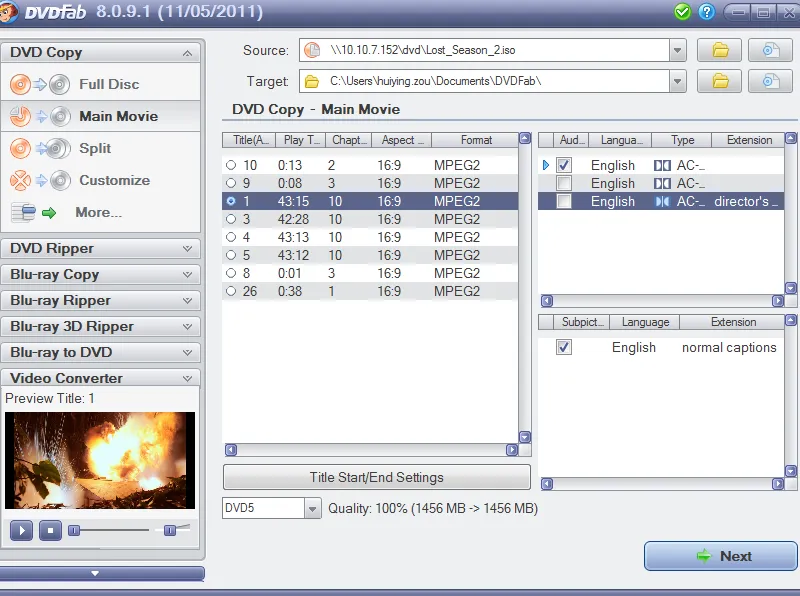Select title 3 radio button
The height and width of the screenshot is (596, 800).
coord(231,219)
